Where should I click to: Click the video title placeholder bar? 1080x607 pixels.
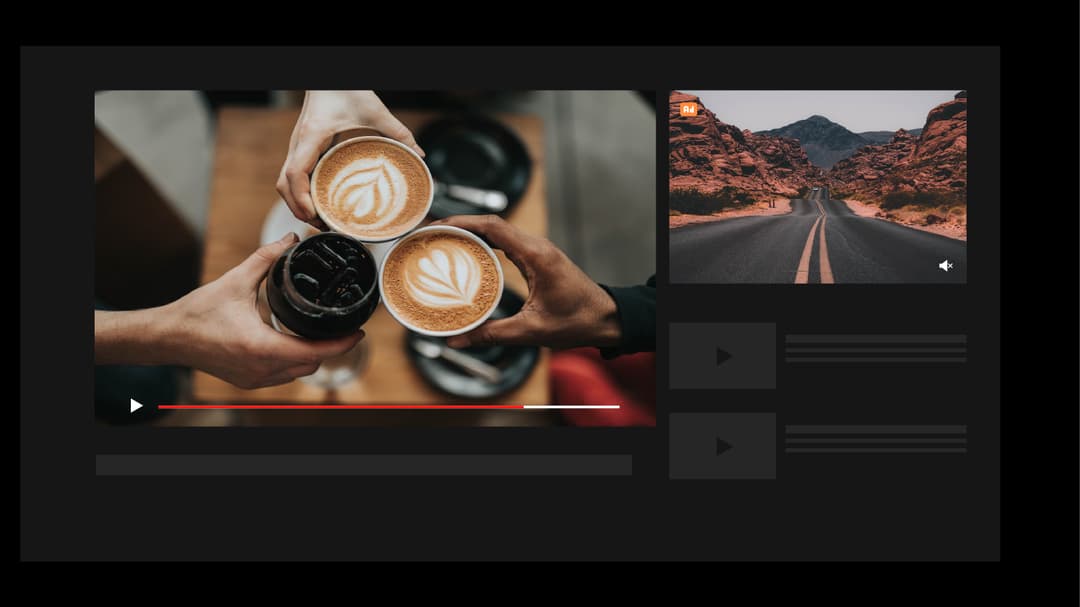click(x=363, y=463)
